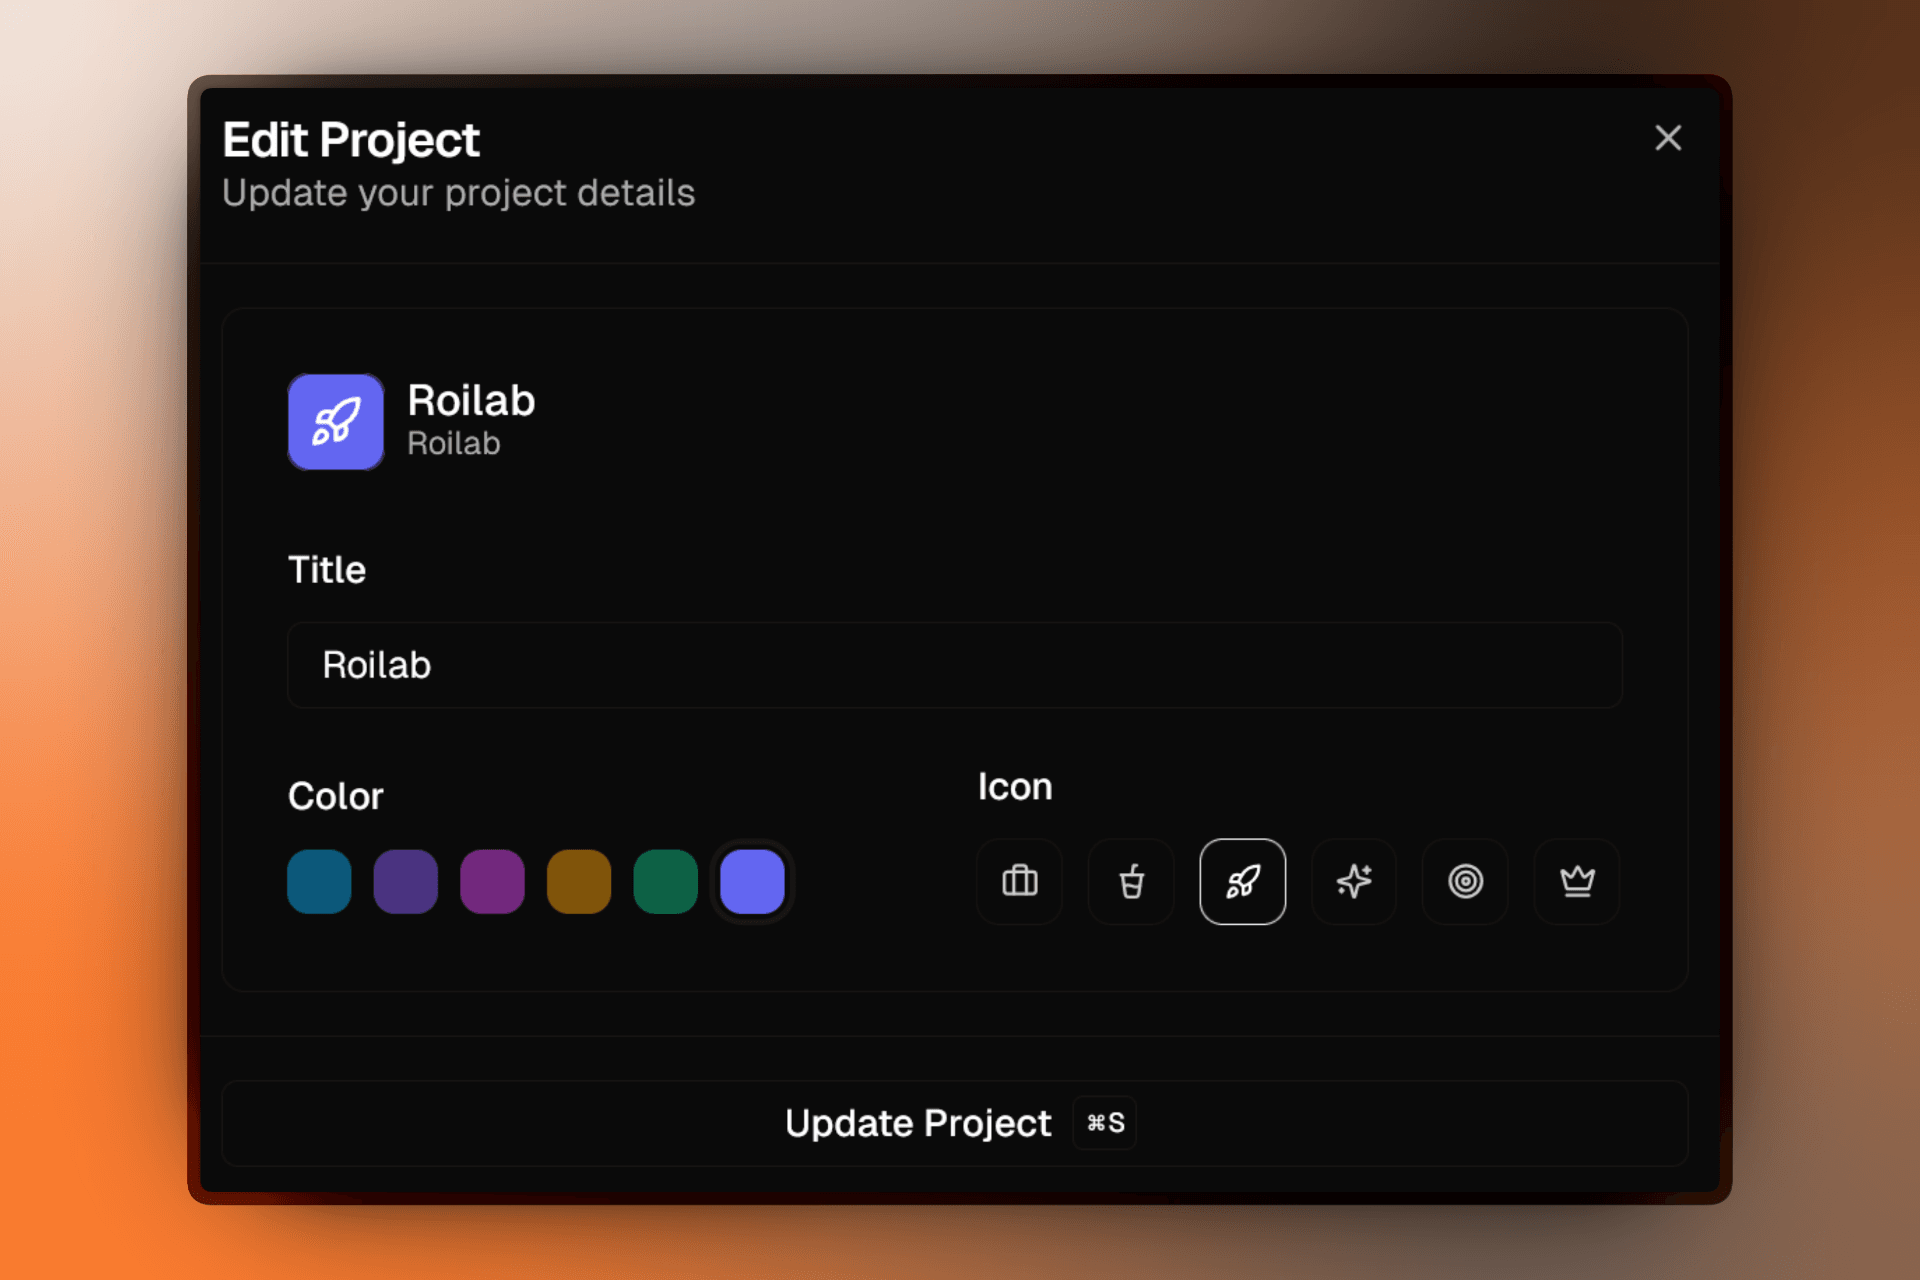The height and width of the screenshot is (1280, 1920).
Task: Click the Roilab rocket avatar at the top
Action: pyautogui.click(x=335, y=421)
